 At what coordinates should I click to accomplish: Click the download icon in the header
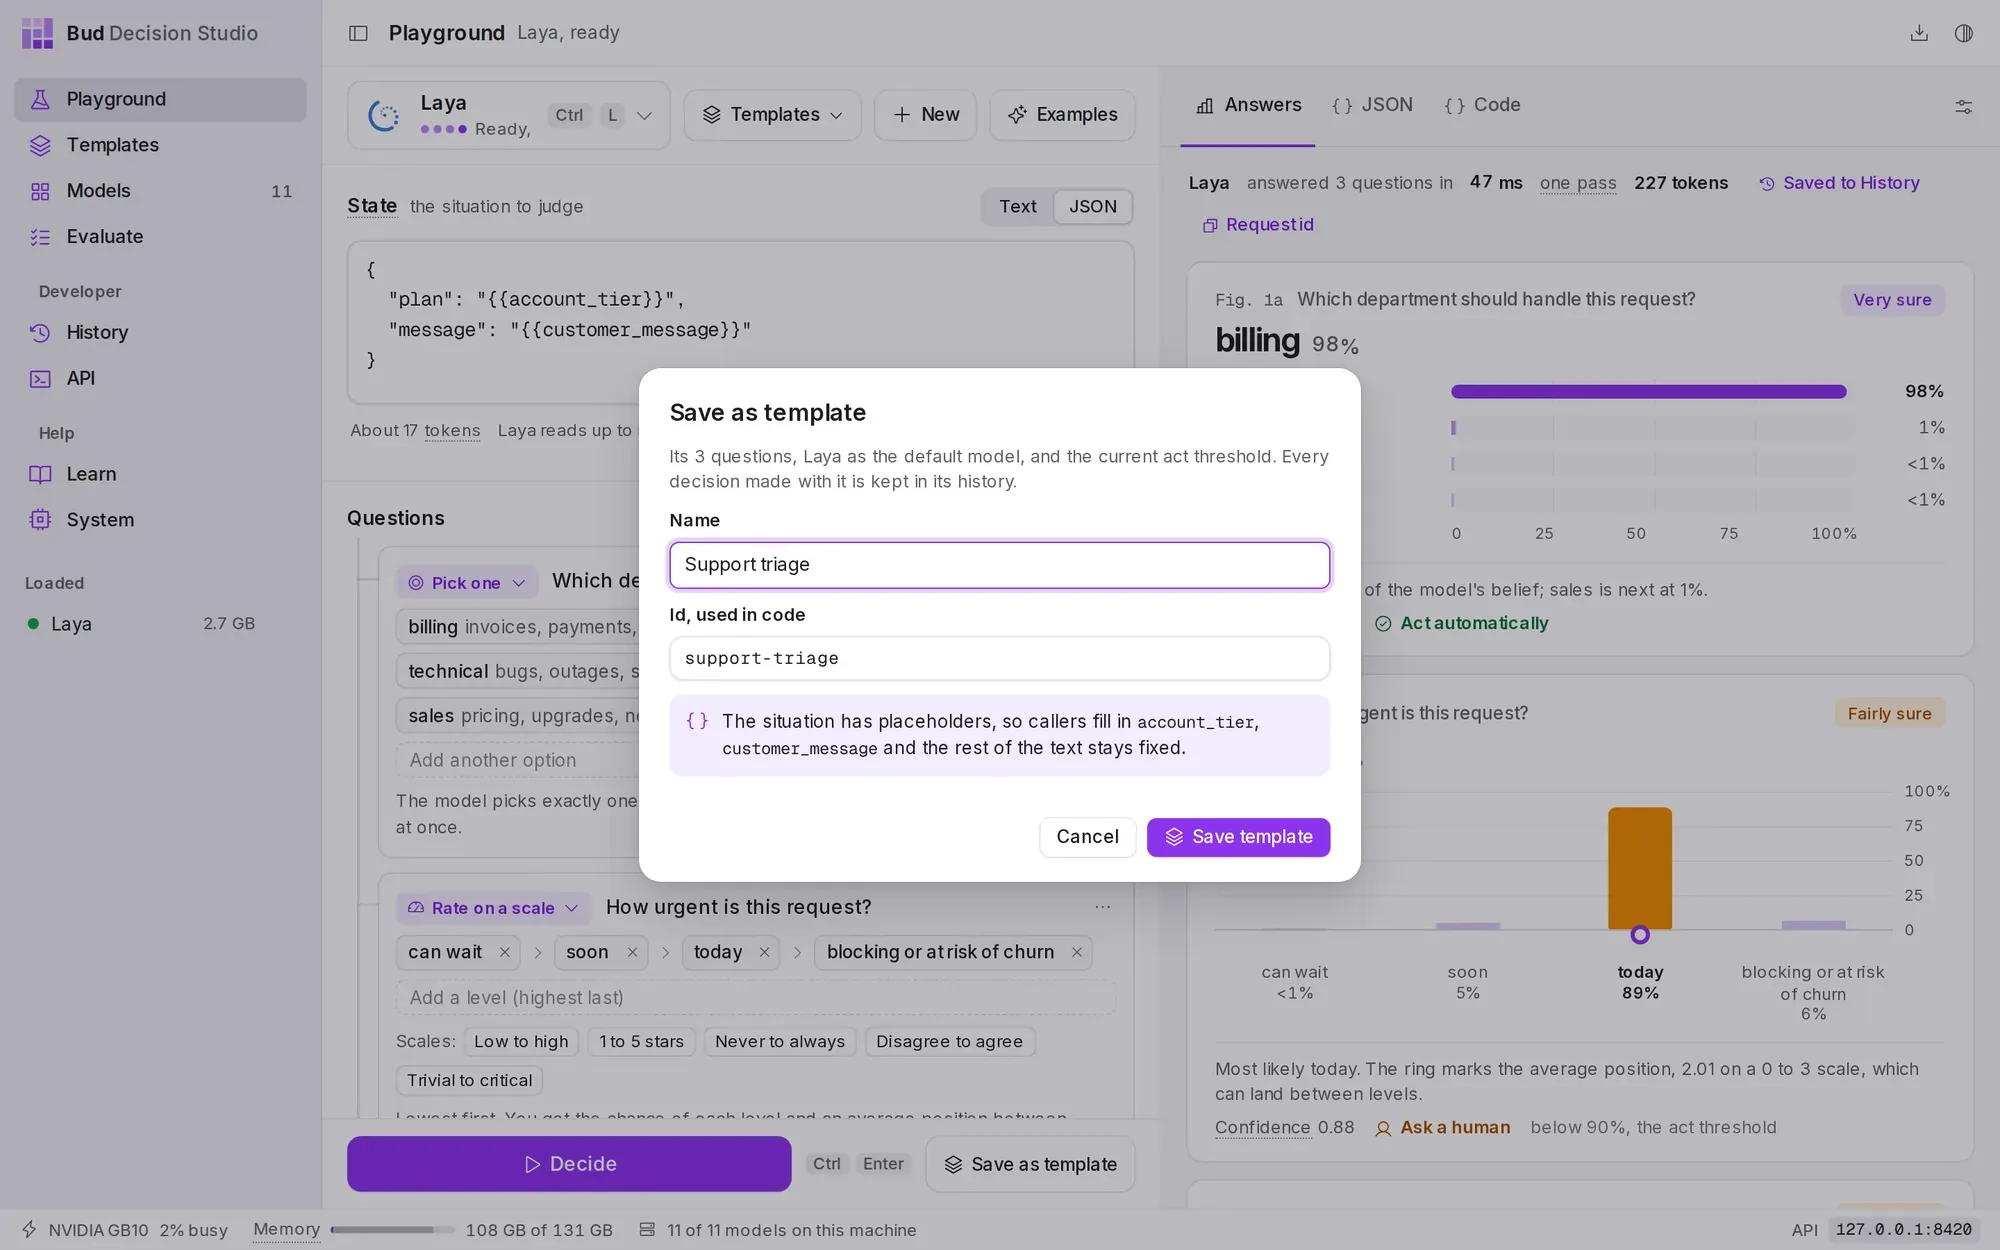(1919, 33)
